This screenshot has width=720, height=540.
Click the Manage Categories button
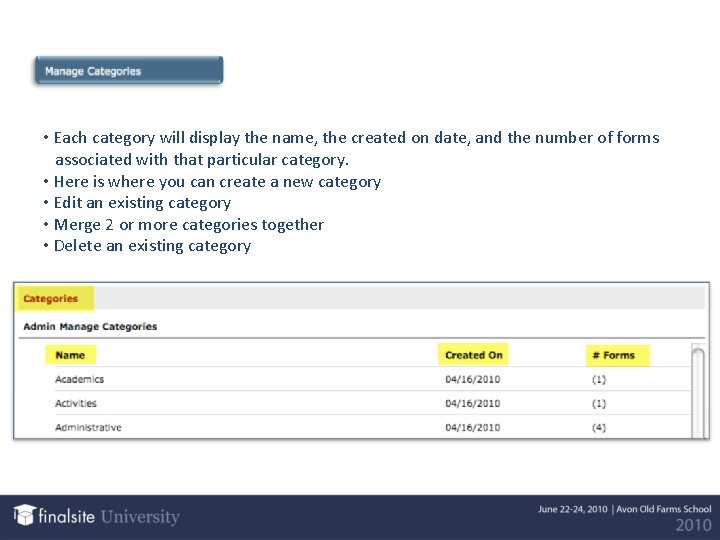coord(129,70)
